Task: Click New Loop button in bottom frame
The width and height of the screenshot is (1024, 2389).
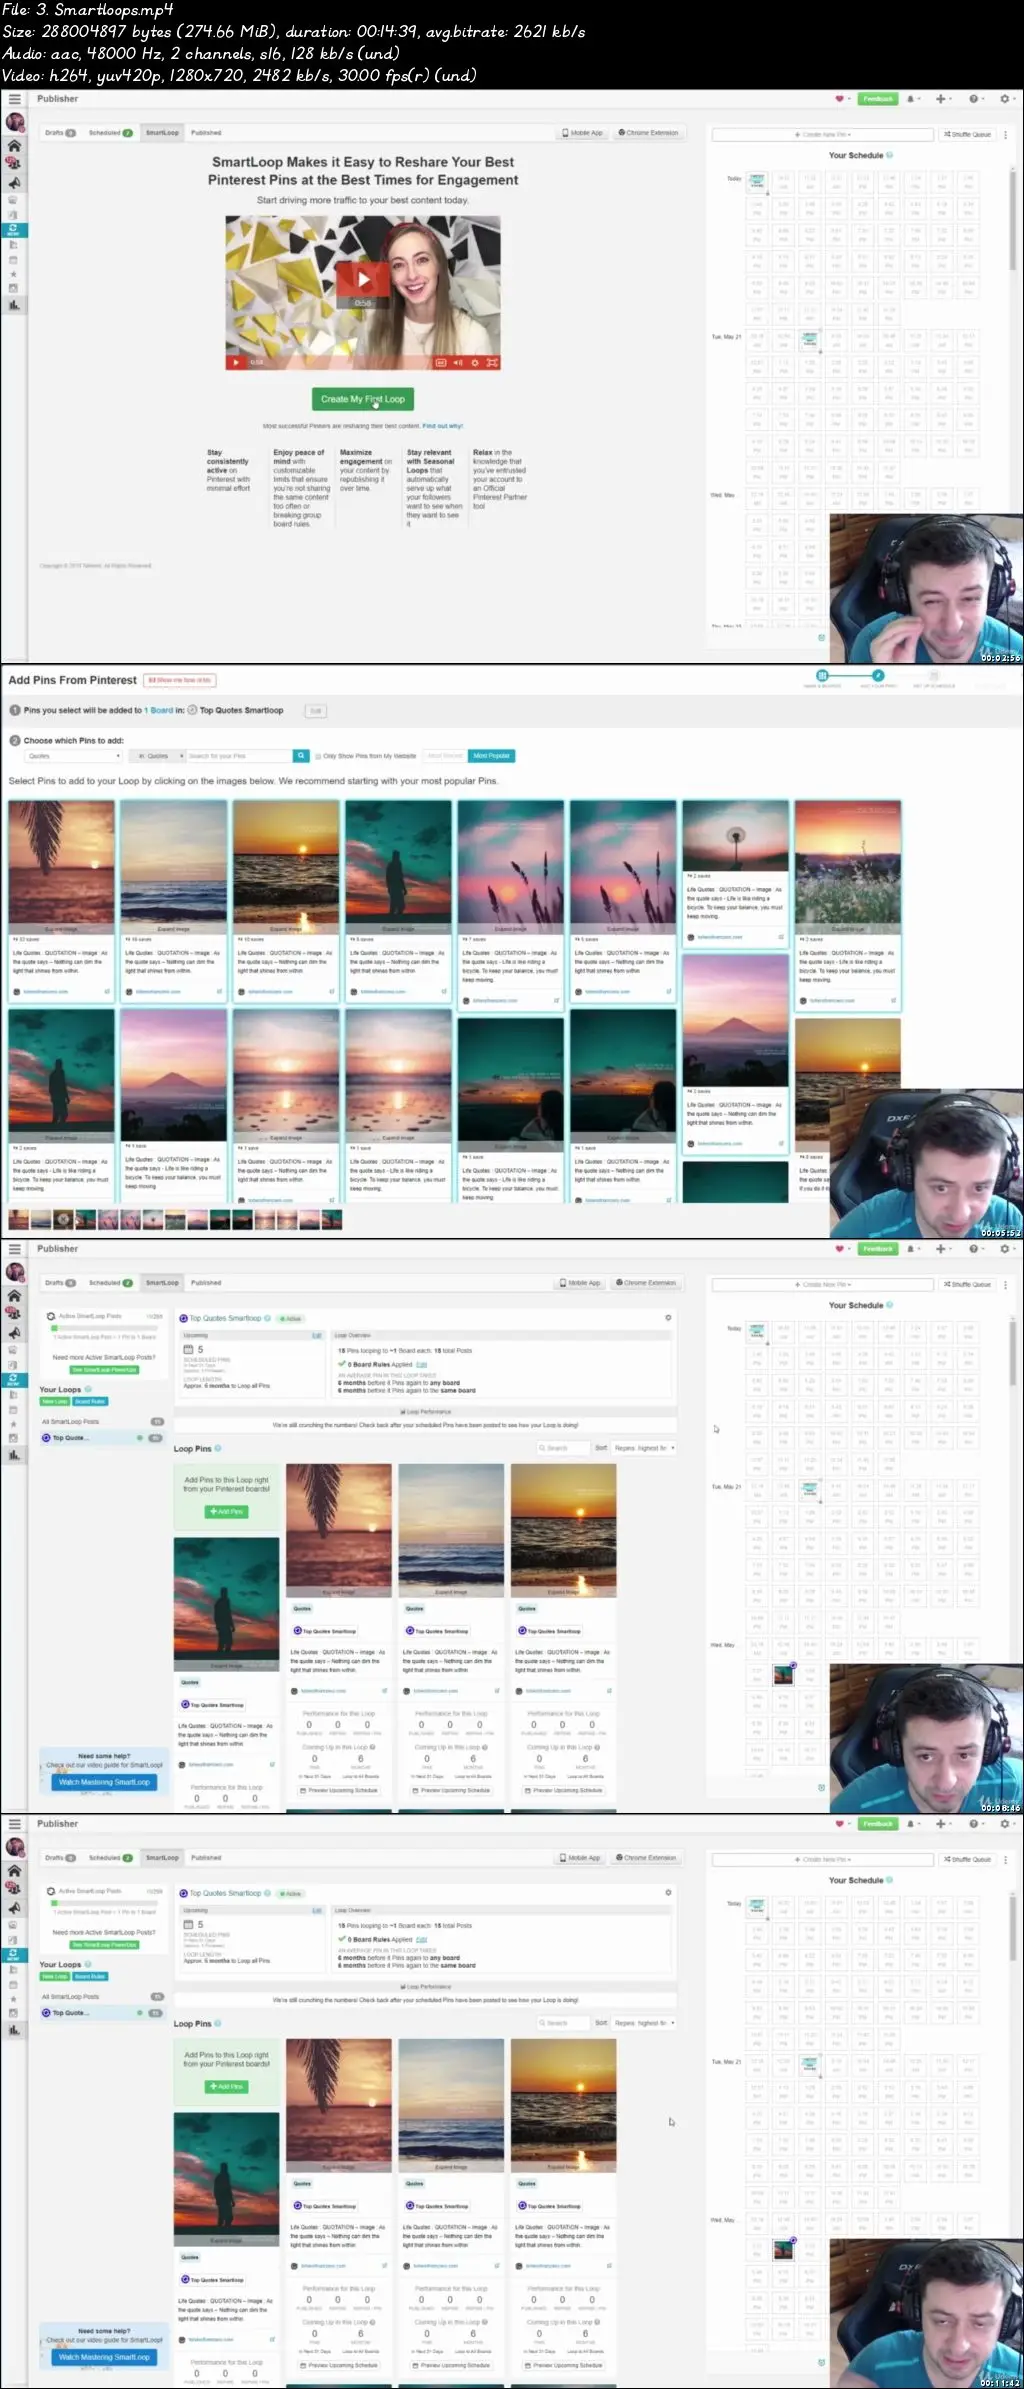Action: [x=54, y=1976]
